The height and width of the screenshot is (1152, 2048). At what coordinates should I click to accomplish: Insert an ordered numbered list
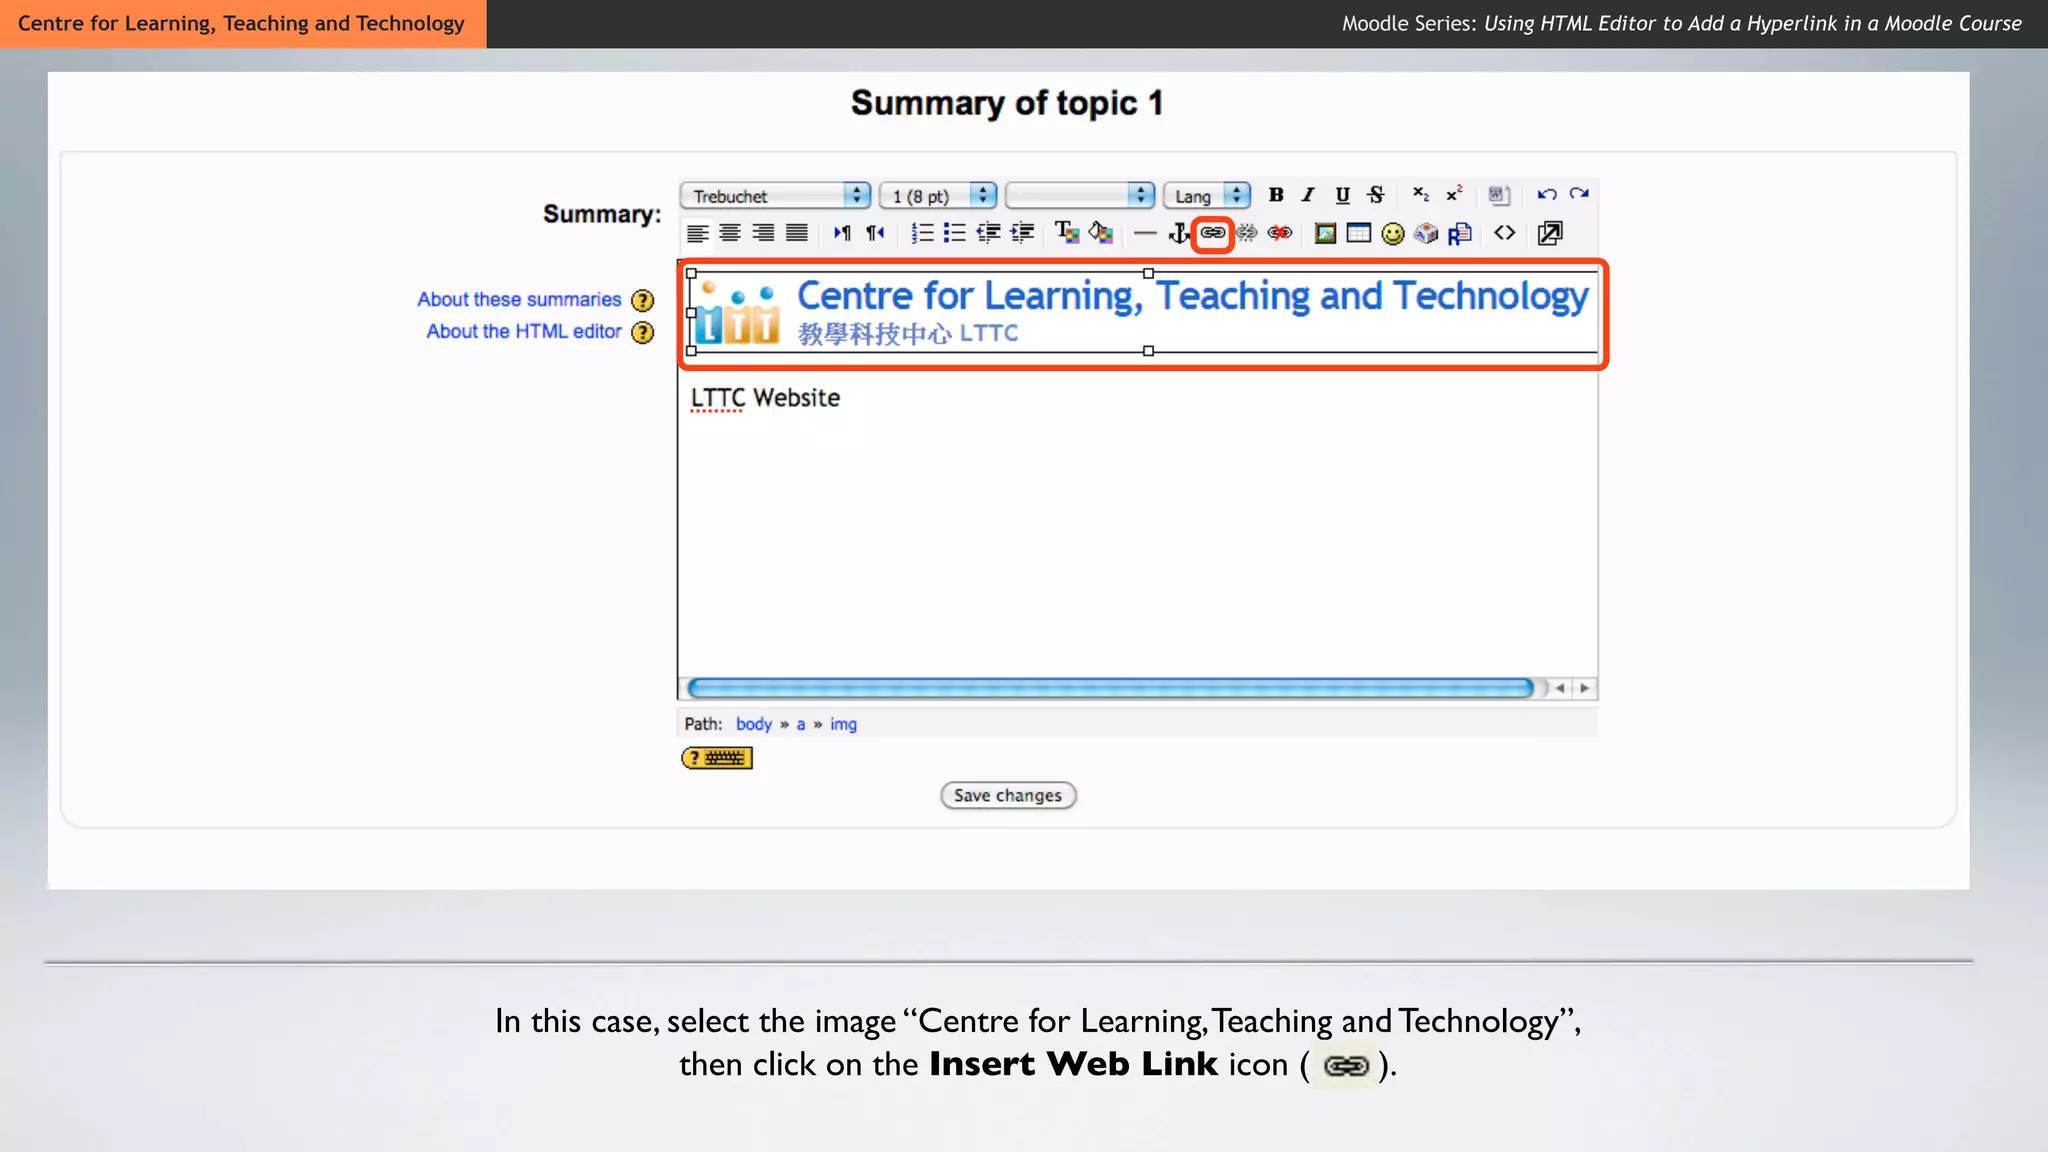coord(922,233)
